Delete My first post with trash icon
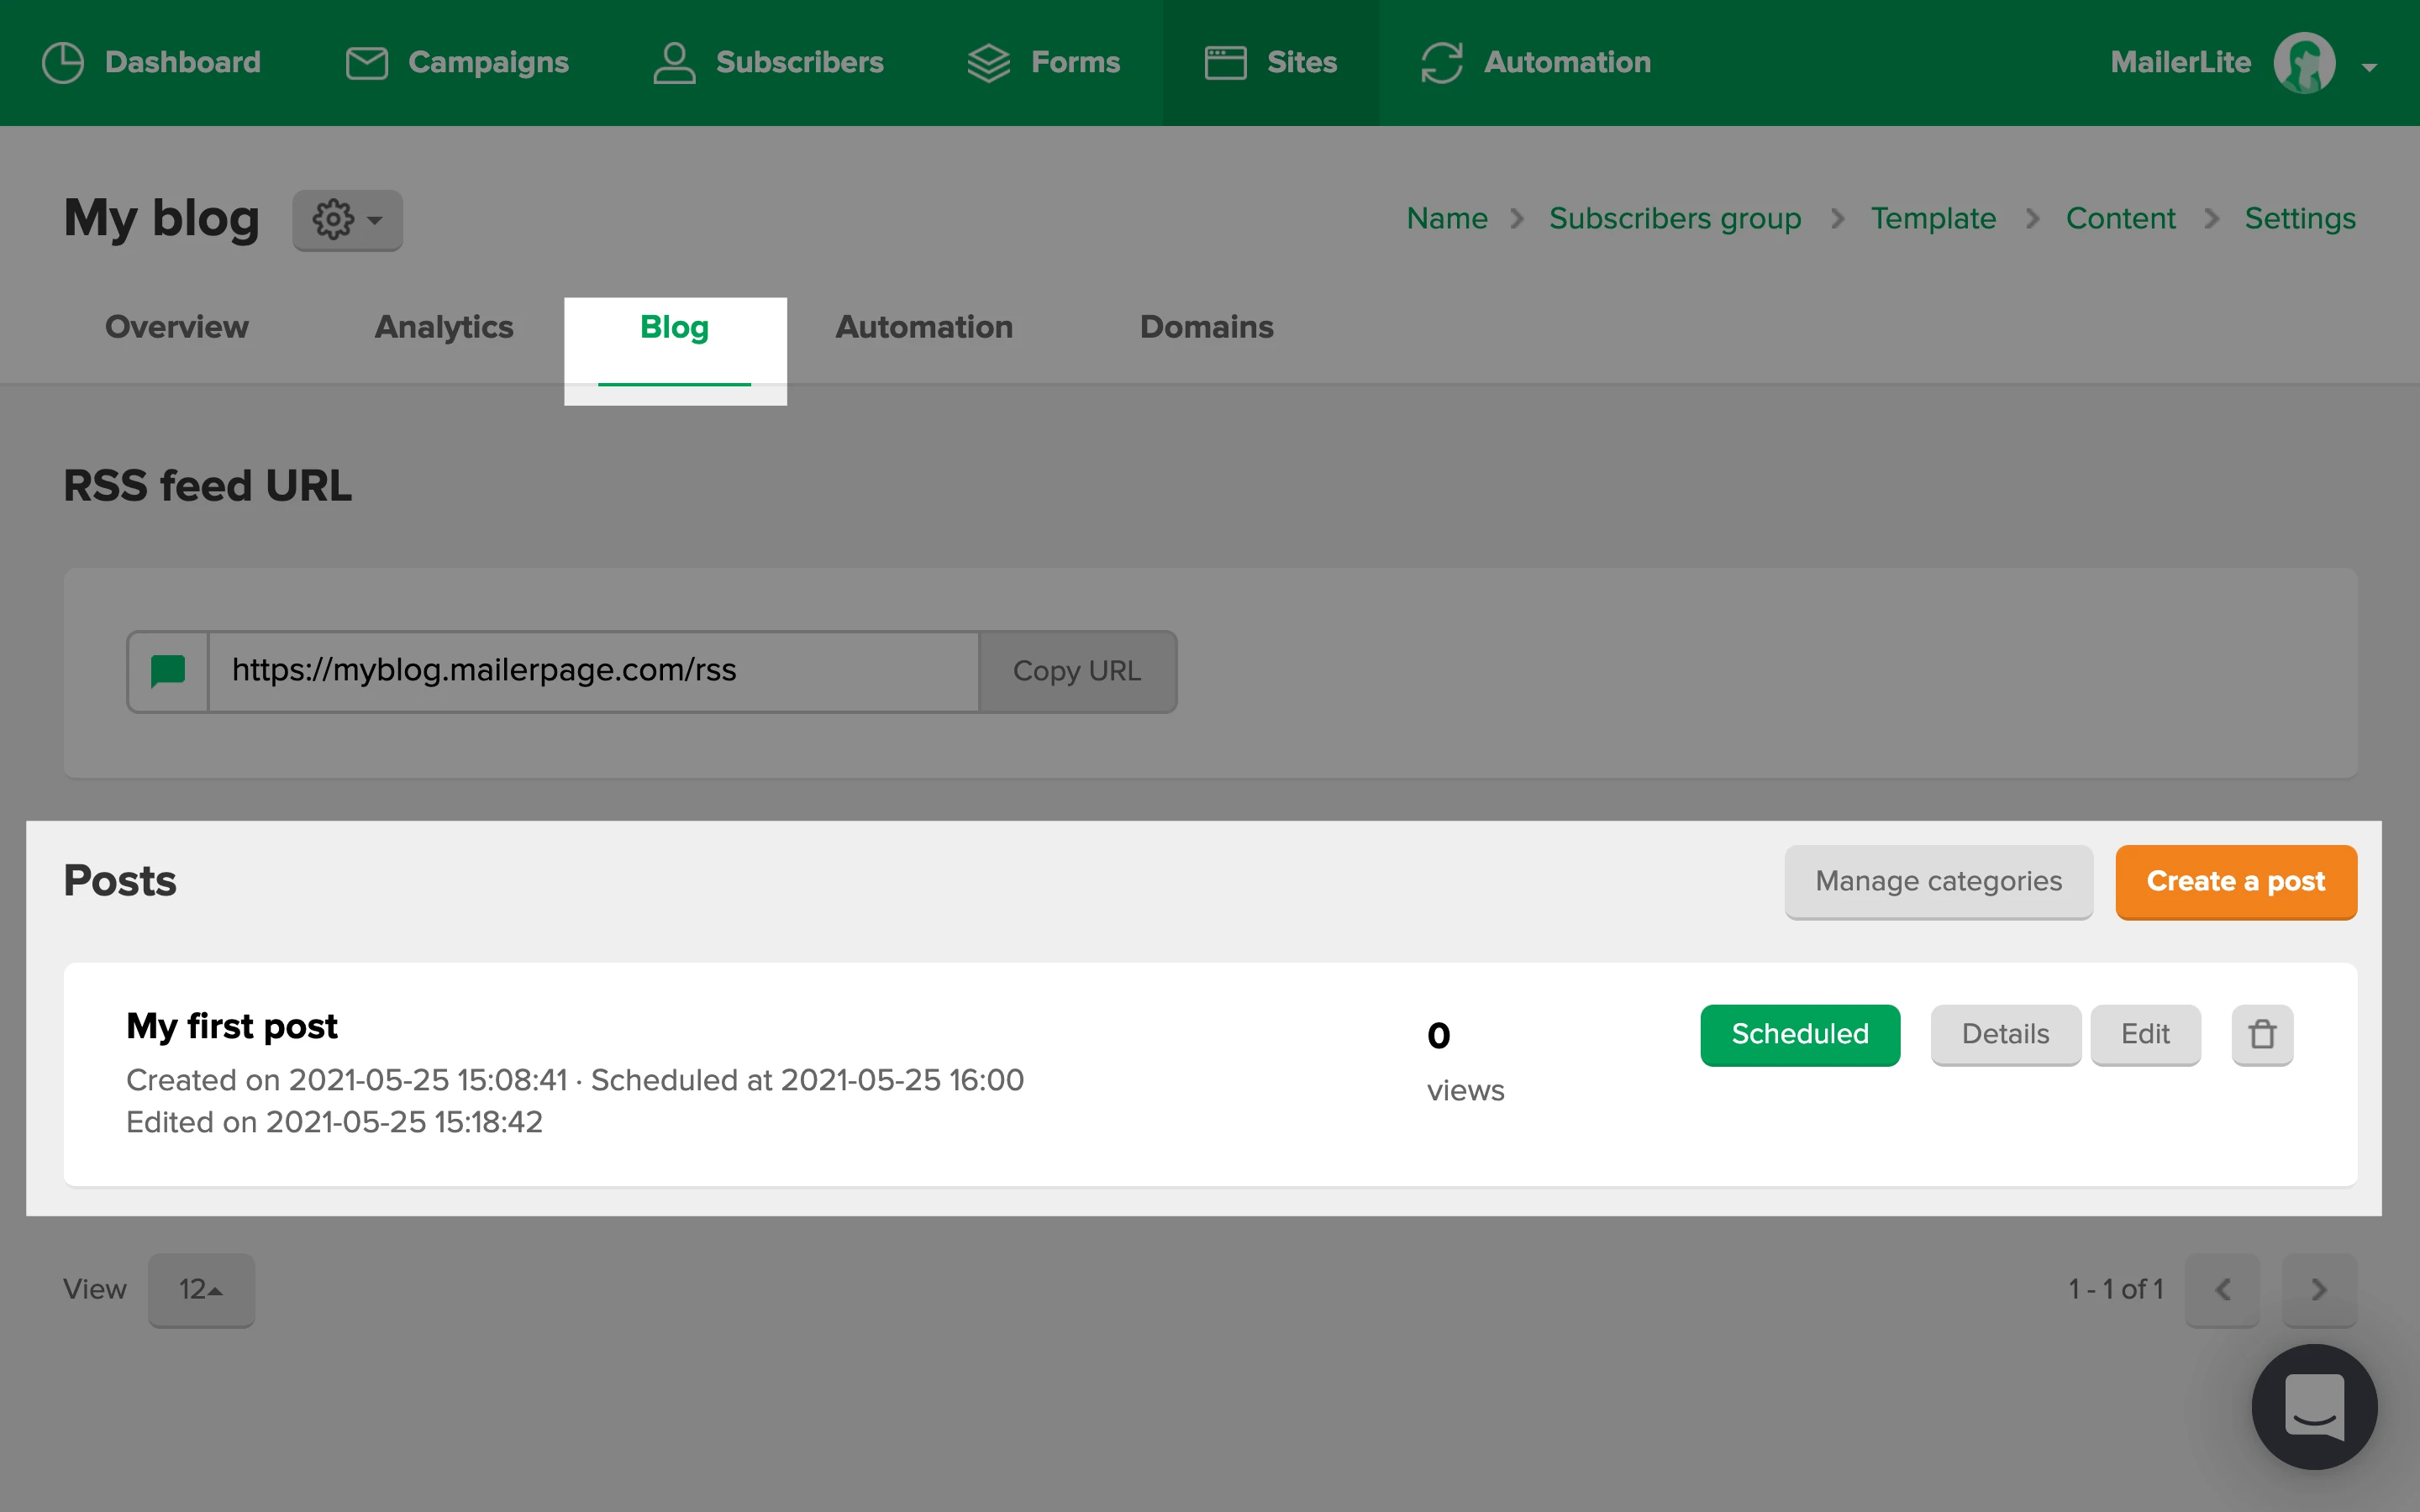 tap(2262, 1034)
